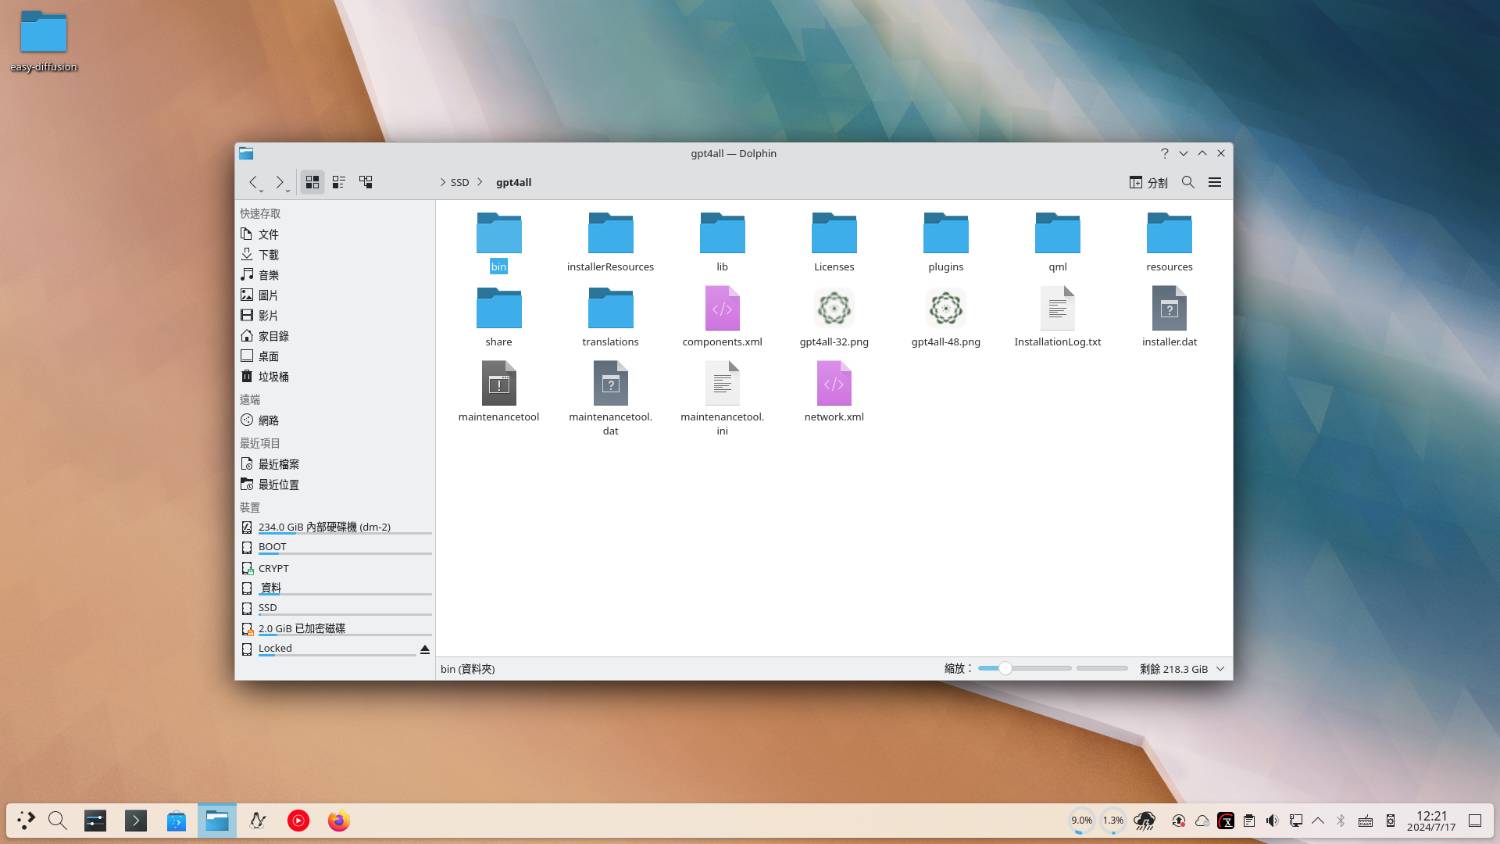Select the lib folder

pos(722,241)
